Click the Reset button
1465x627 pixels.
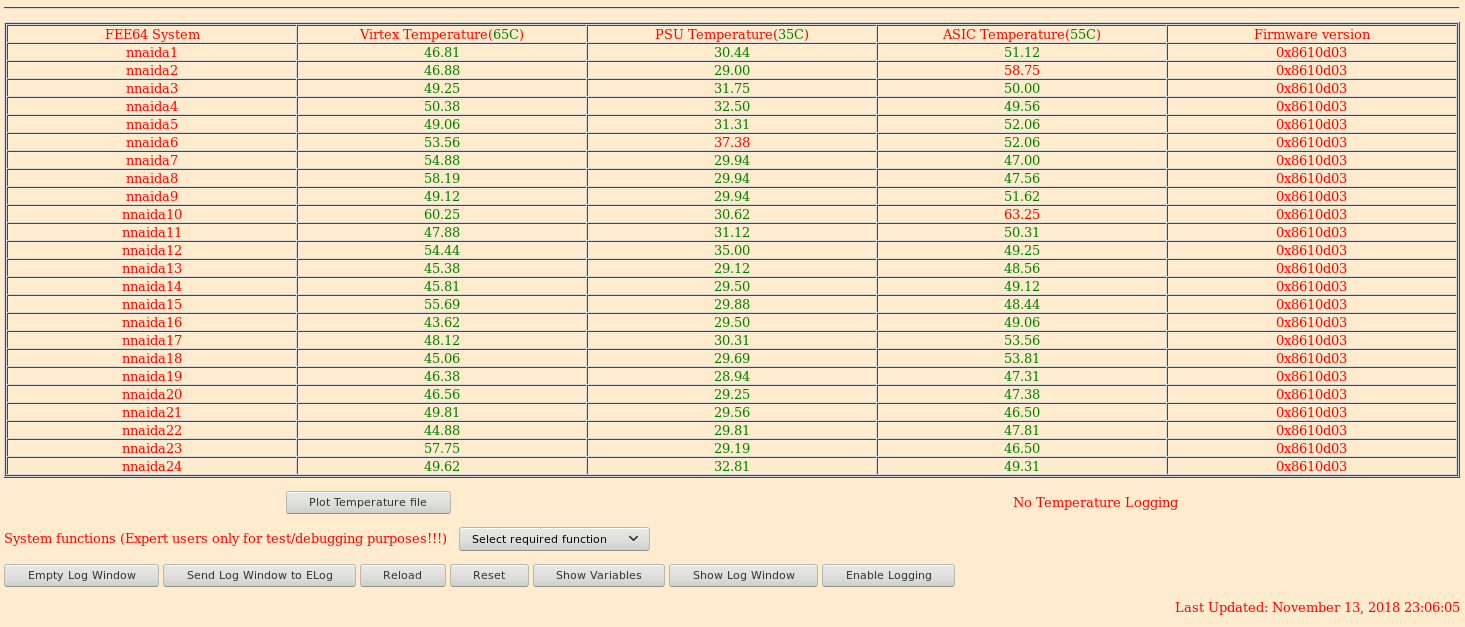coord(489,575)
